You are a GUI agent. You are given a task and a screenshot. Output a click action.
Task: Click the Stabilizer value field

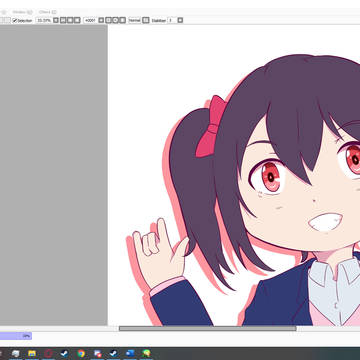172,20
